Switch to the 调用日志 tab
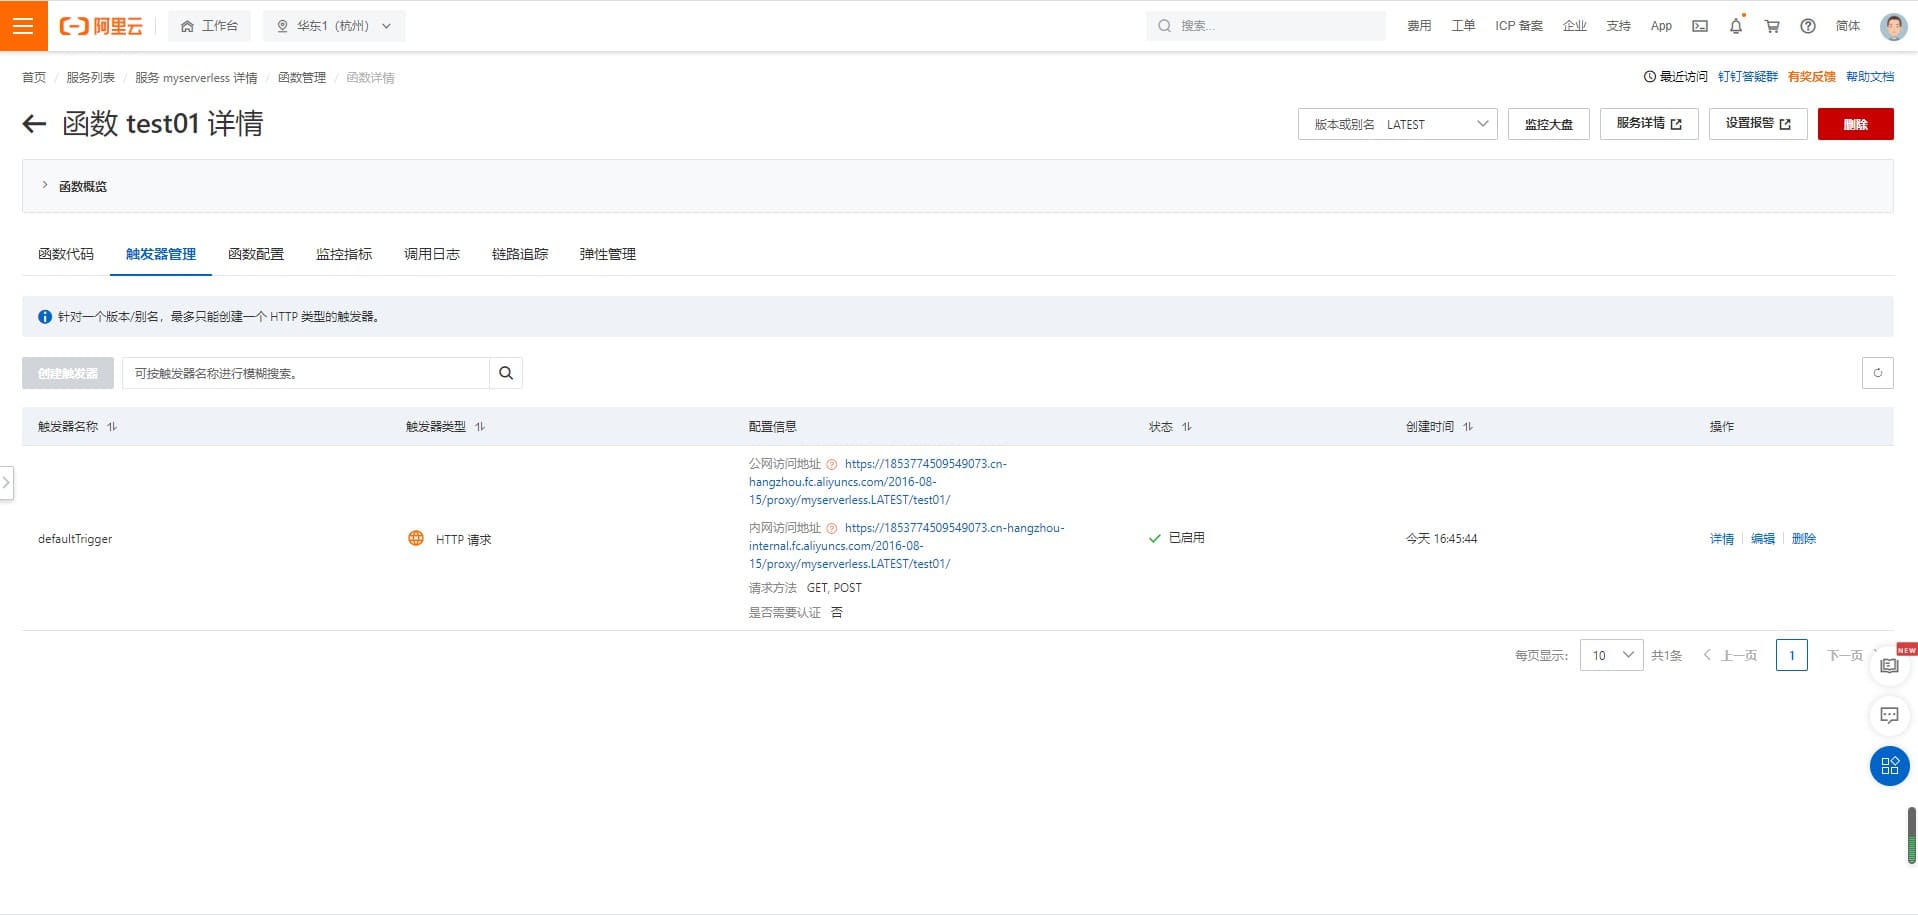The image size is (1918, 915). click(x=432, y=254)
